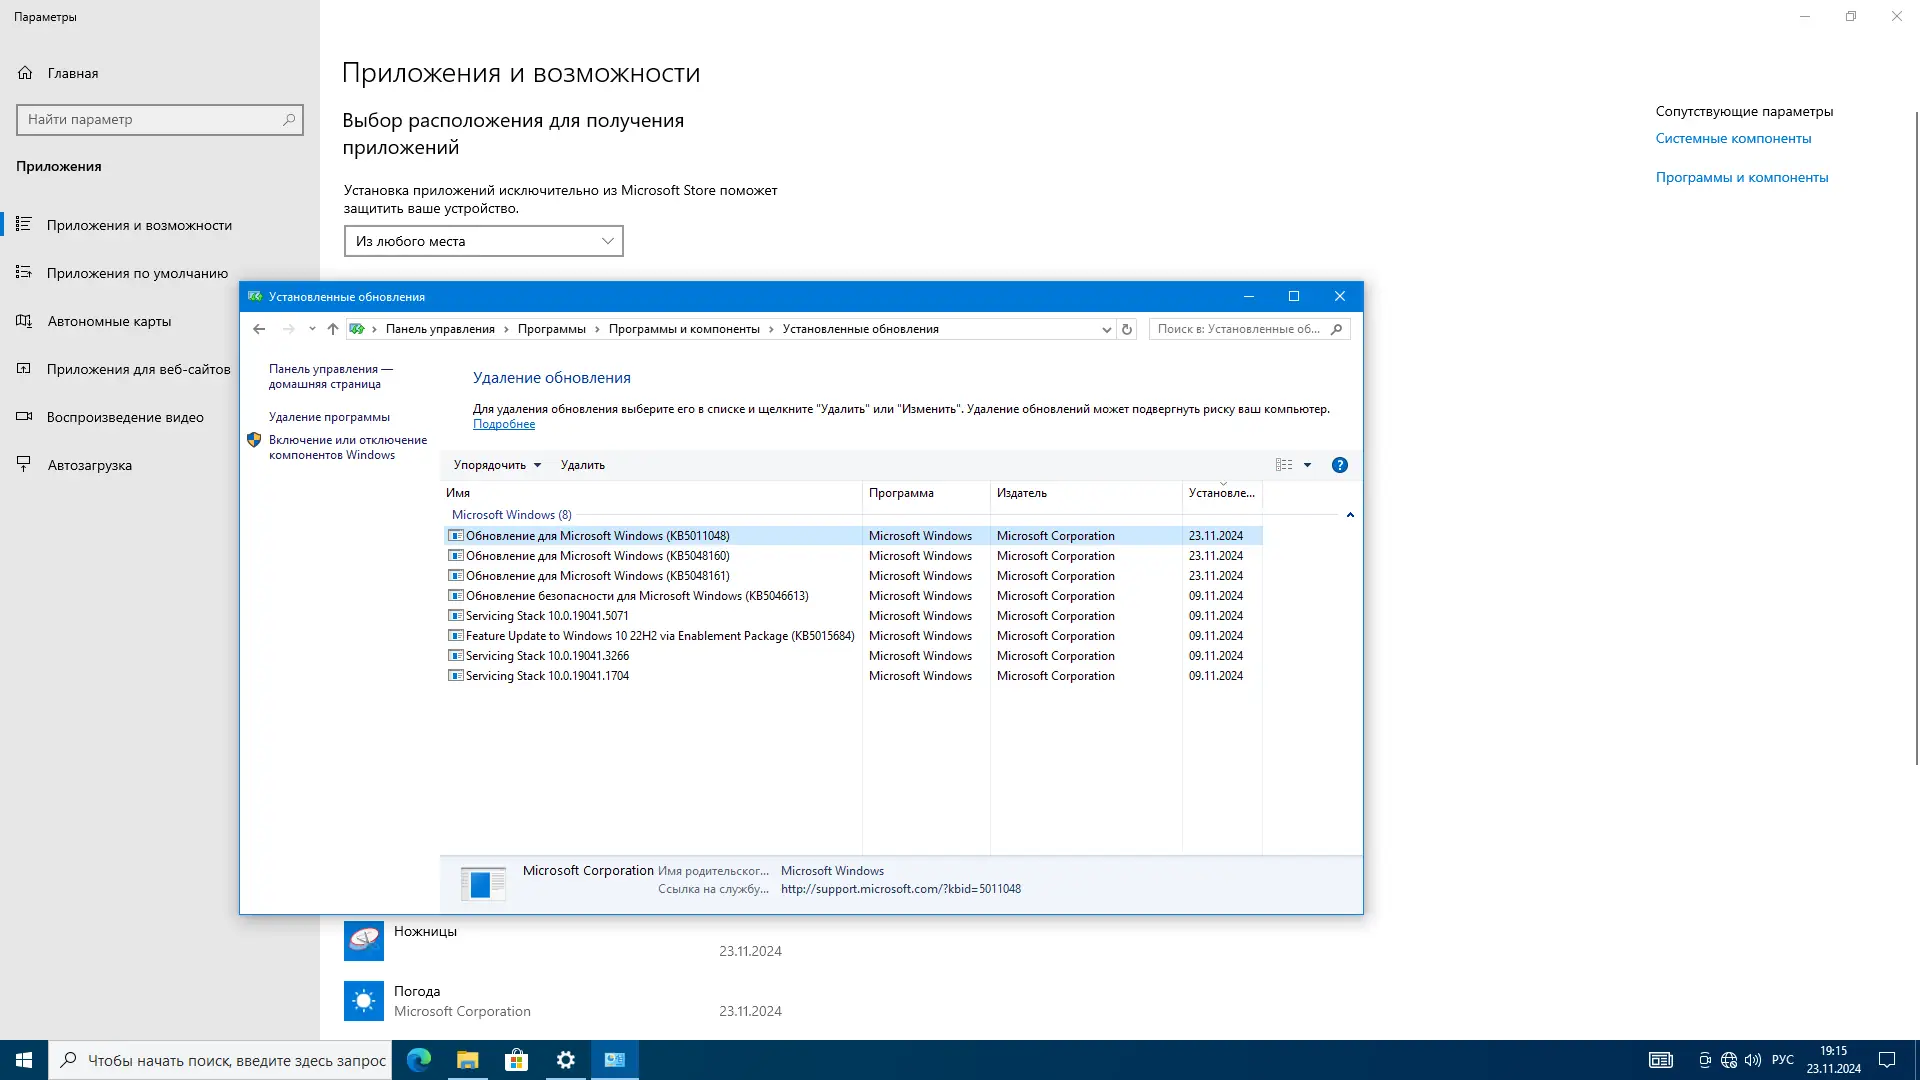Open the help question mark icon
The width and height of the screenshot is (1920, 1080).
[x=1340, y=465]
